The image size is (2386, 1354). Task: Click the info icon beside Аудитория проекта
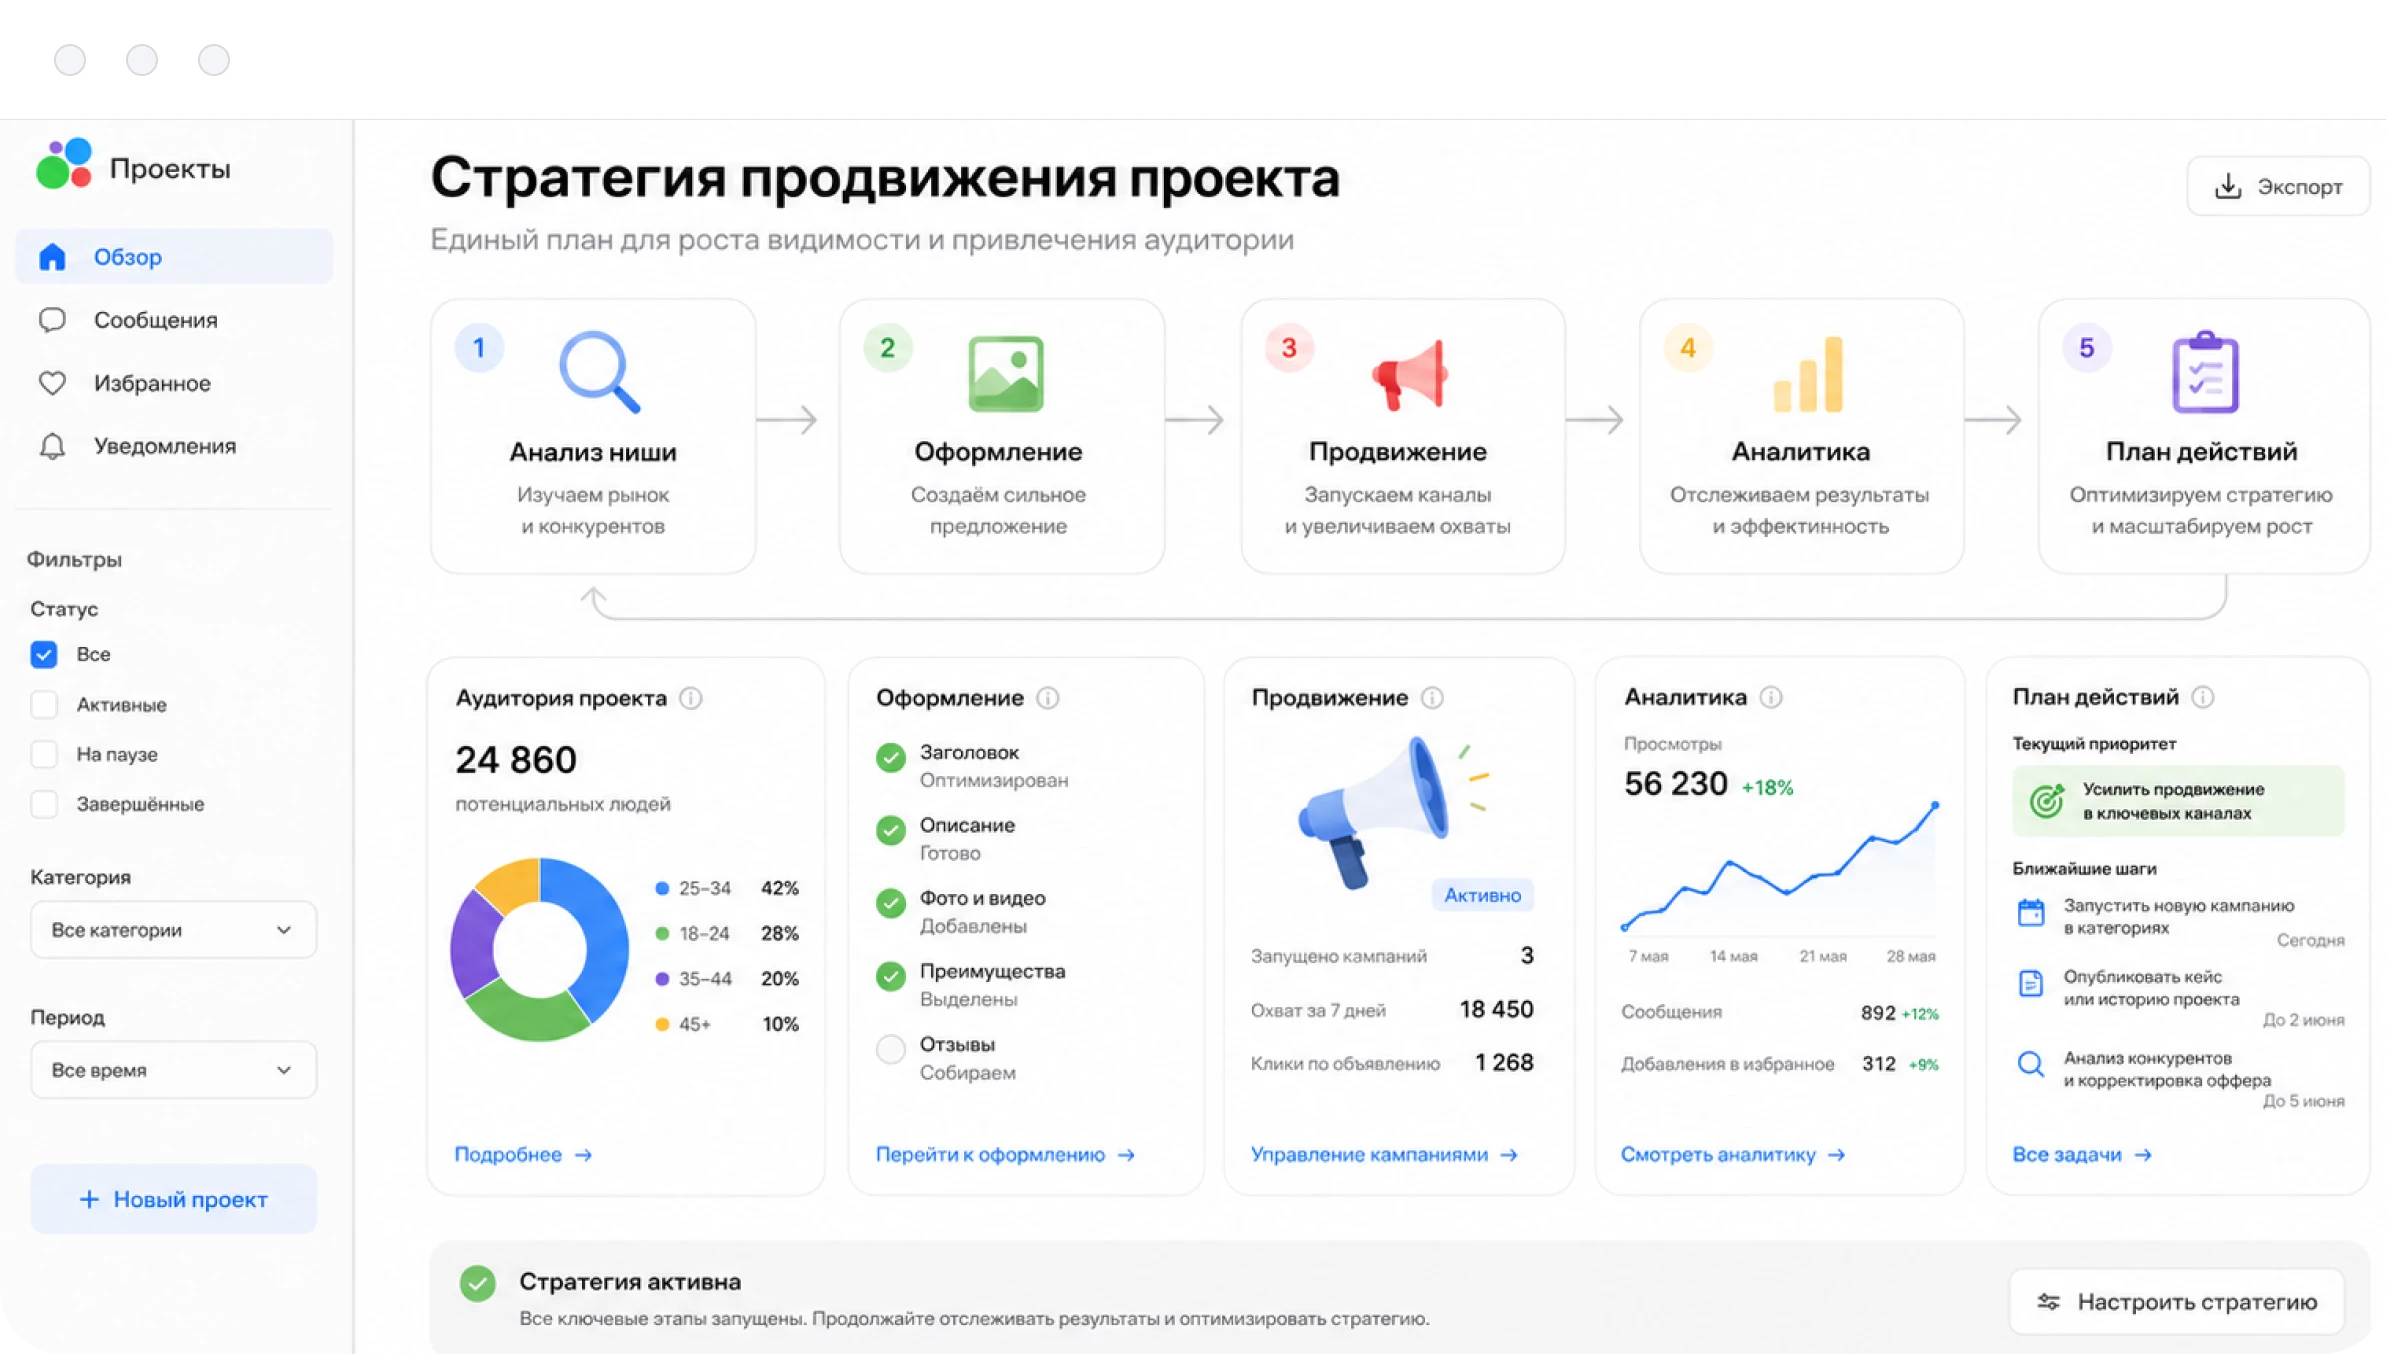(x=691, y=698)
